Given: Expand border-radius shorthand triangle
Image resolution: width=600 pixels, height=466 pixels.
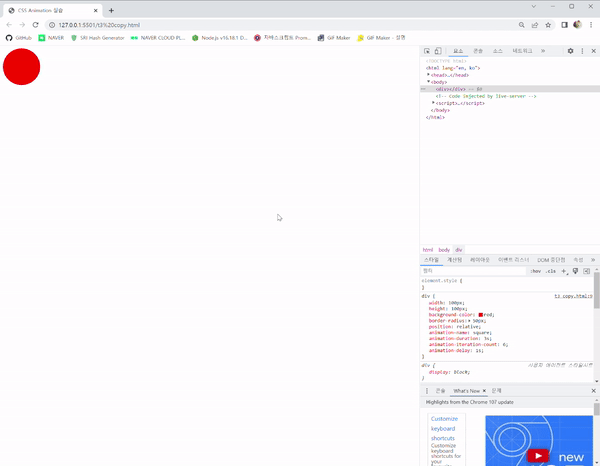Looking at the screenshot, I should [x=470, y=321].
